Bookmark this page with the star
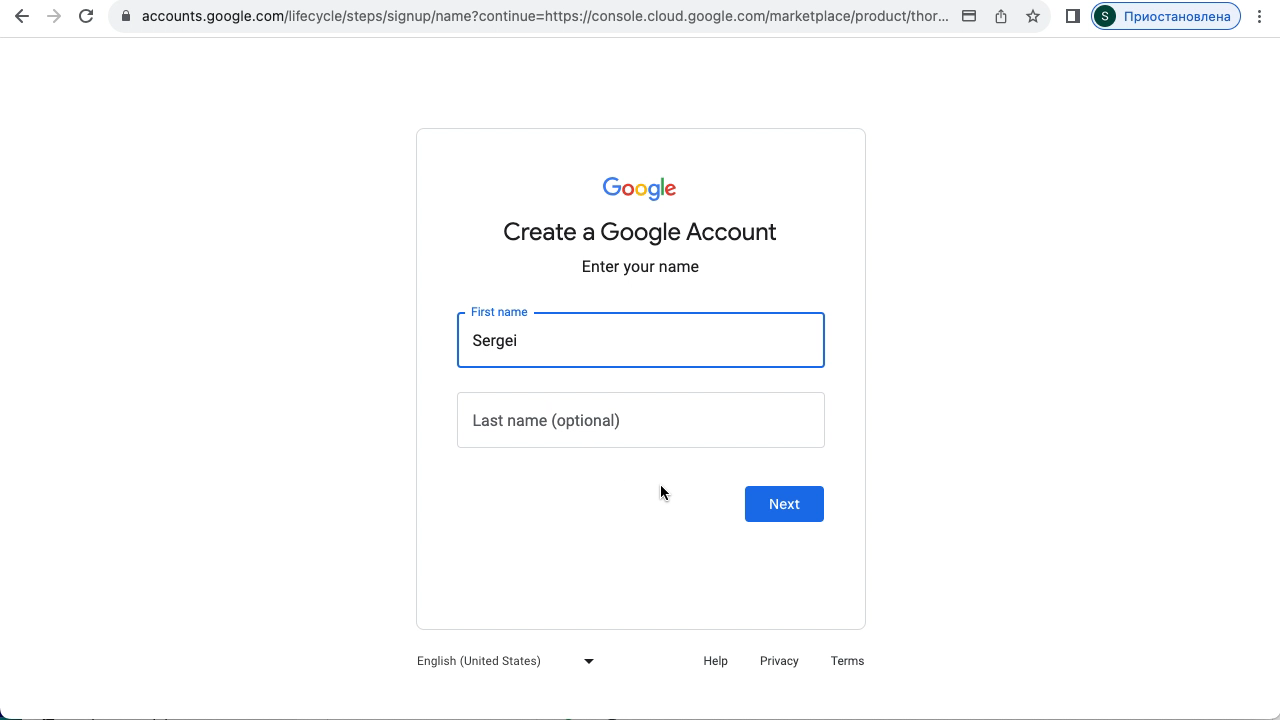This screenshot has height=720, width=1280. tap(1033, 16)
